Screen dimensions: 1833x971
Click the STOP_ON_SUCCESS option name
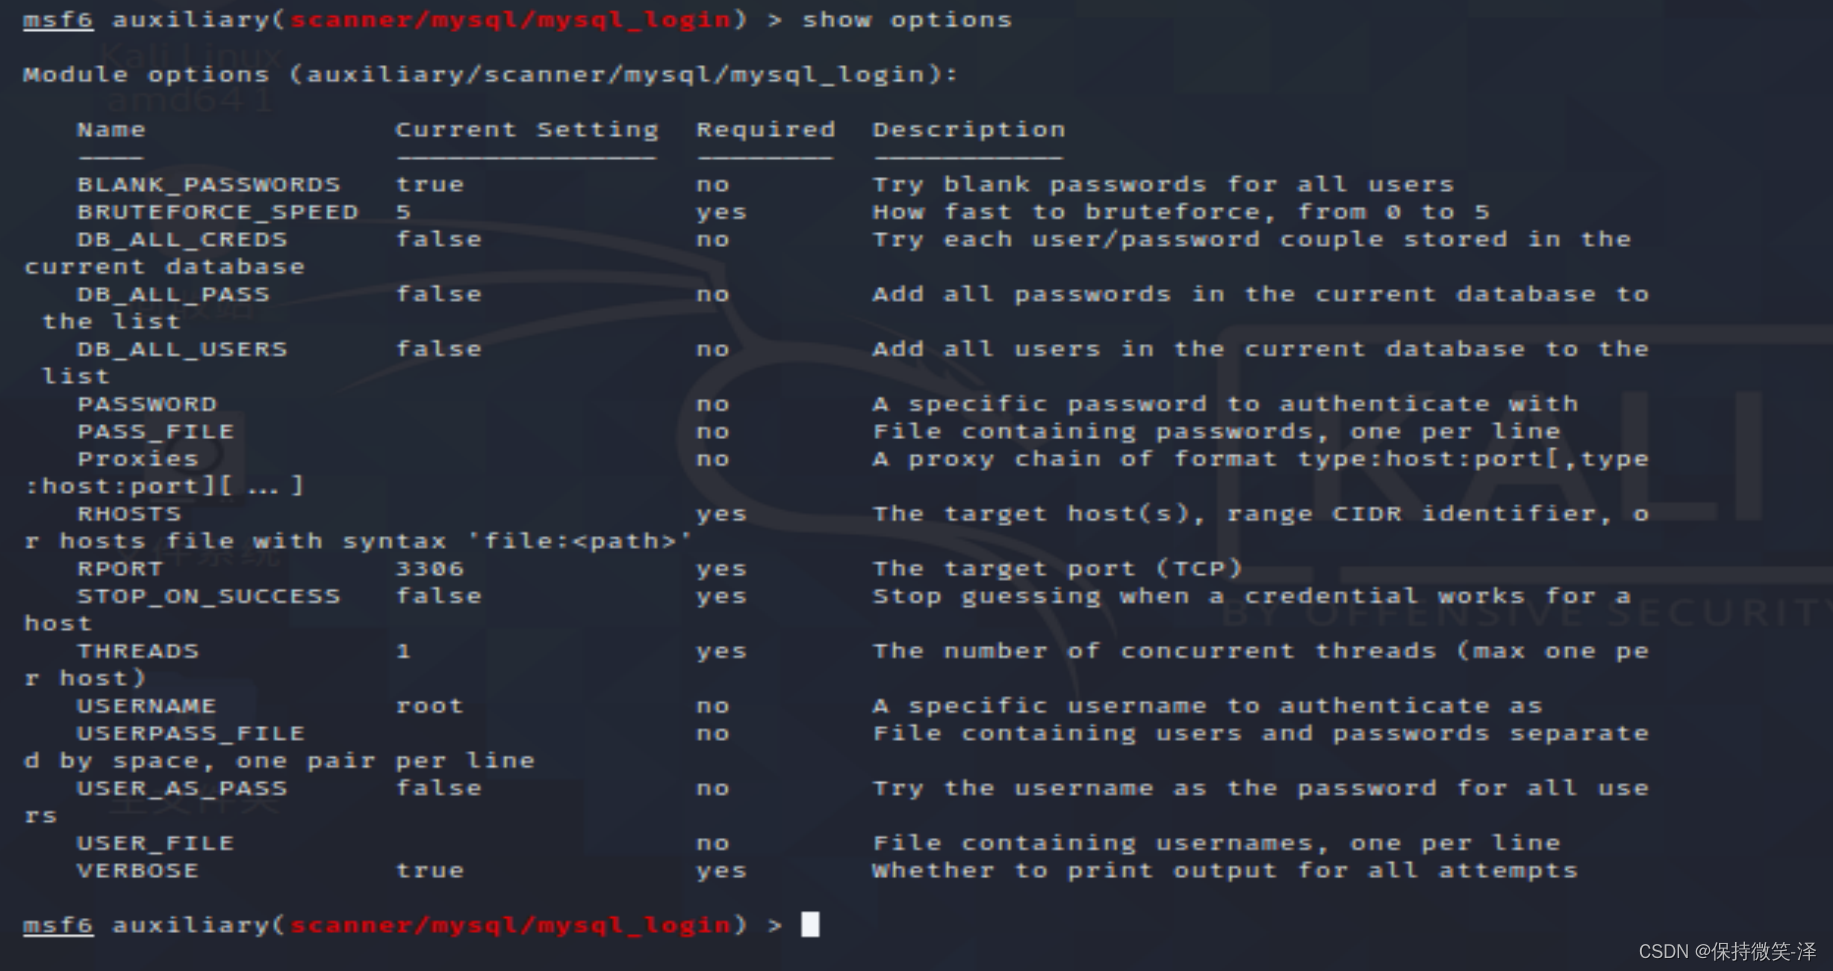pyautogui.click(x=209, y=596)
